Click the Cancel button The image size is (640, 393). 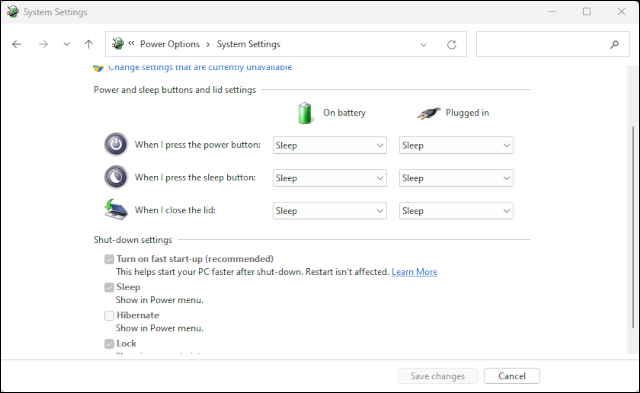512,376
